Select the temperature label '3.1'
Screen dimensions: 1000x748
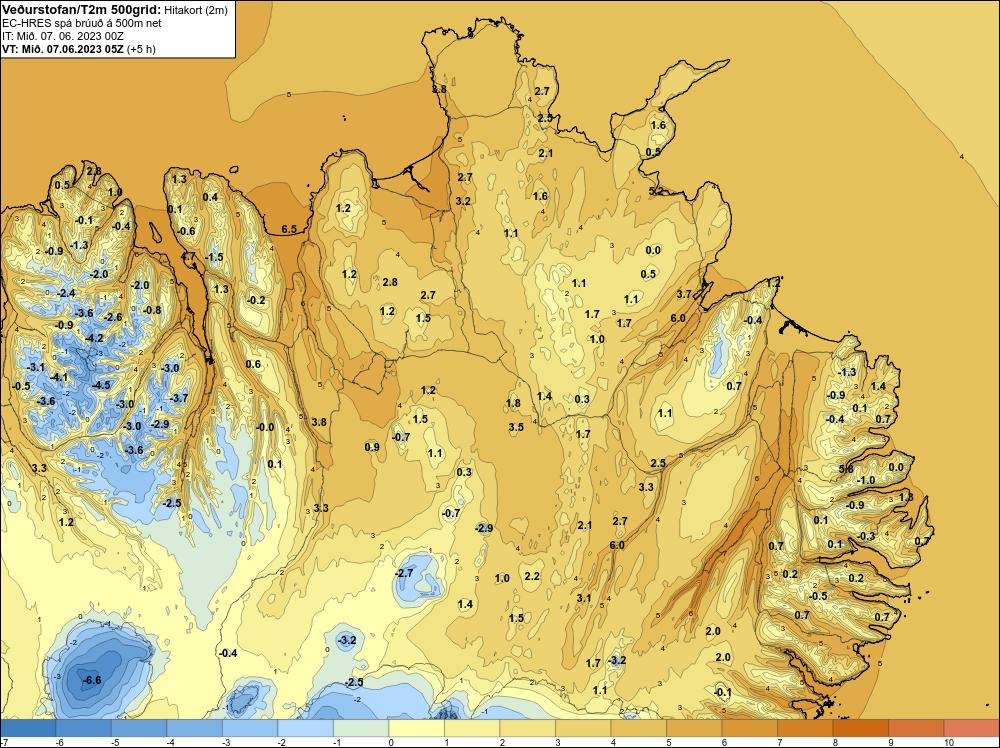point(584,598)
